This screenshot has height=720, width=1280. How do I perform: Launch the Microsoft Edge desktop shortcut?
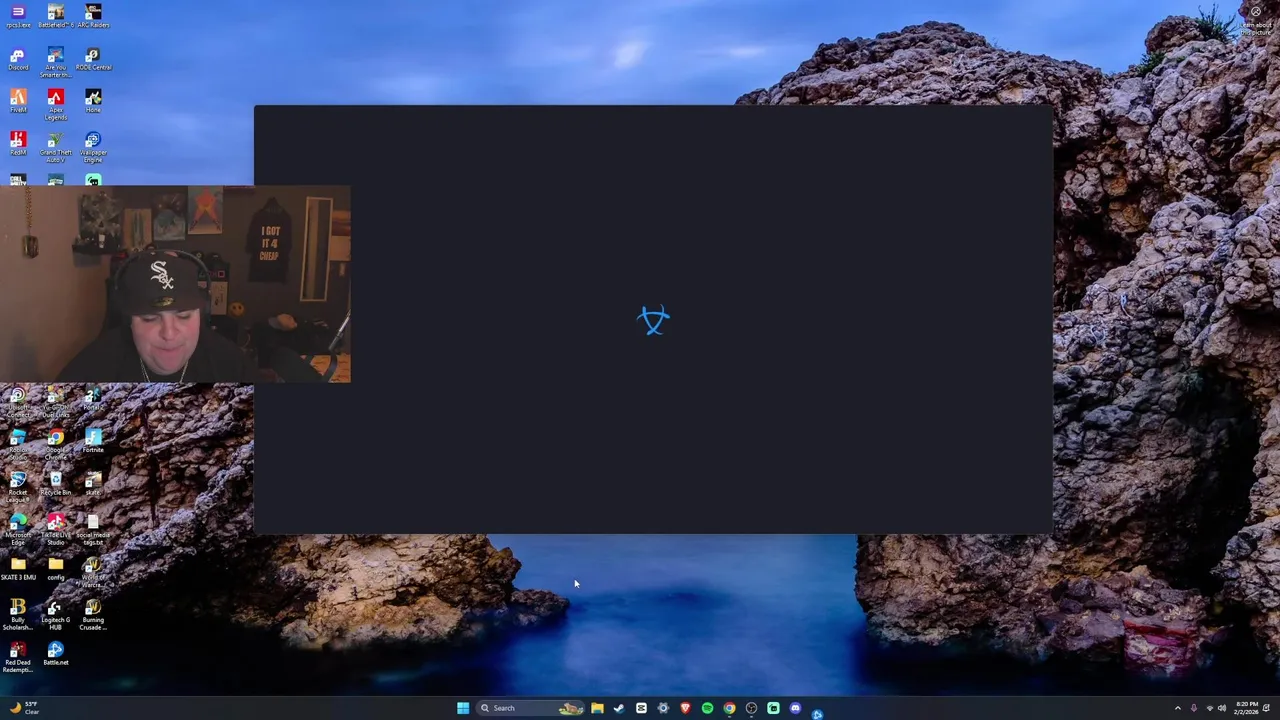click(18, 530)
